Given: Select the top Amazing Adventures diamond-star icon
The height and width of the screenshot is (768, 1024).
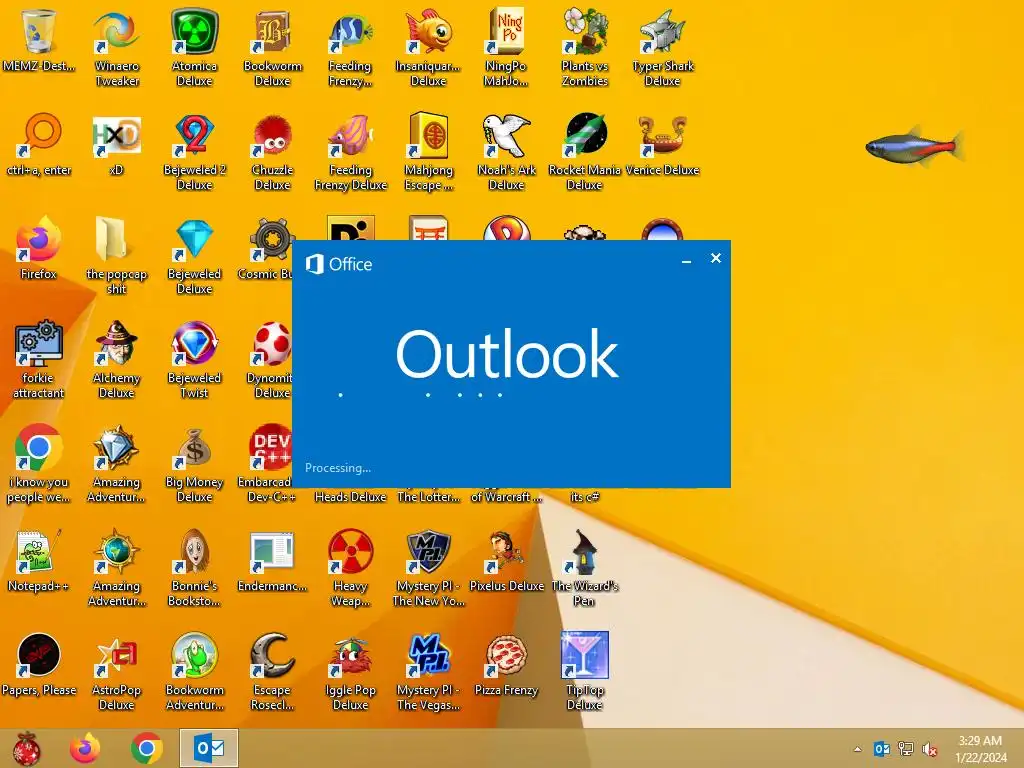Looking at the screenshot, I should 116,447.
